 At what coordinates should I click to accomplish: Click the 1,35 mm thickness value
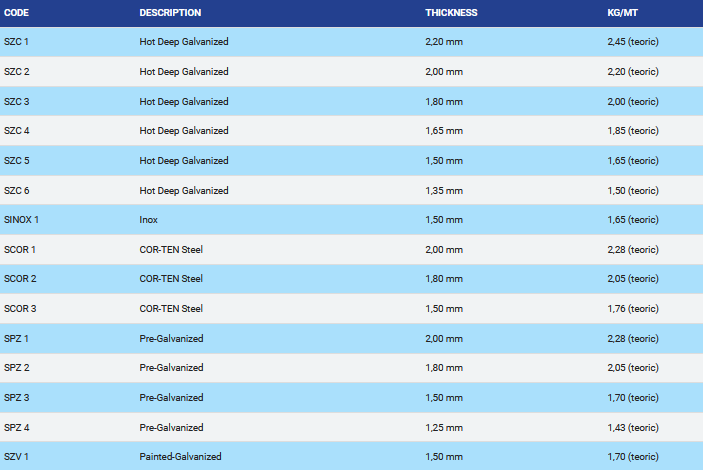tap(444, 190)
